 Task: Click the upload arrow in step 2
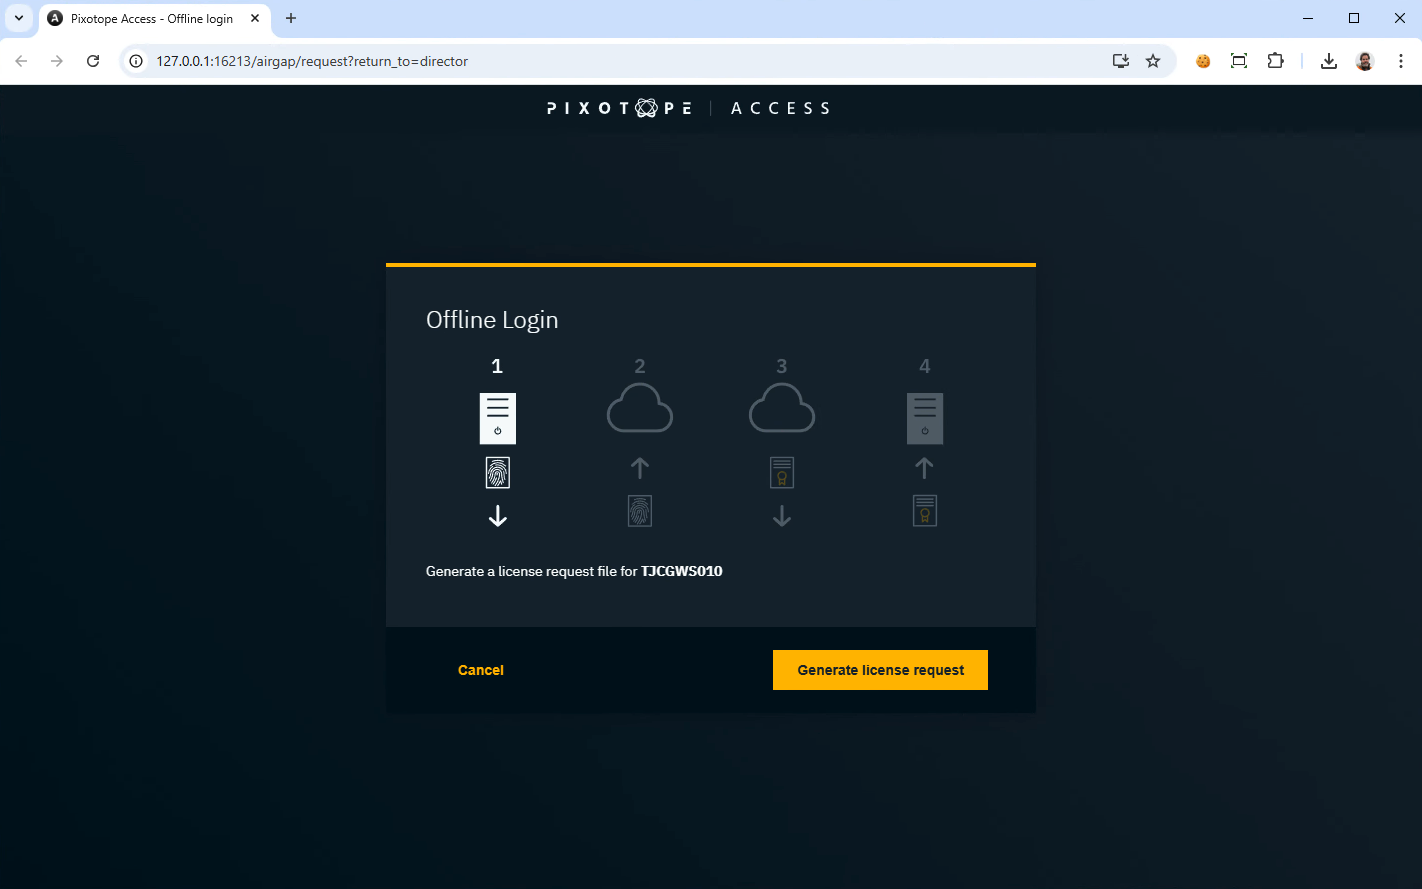point(639,467)
